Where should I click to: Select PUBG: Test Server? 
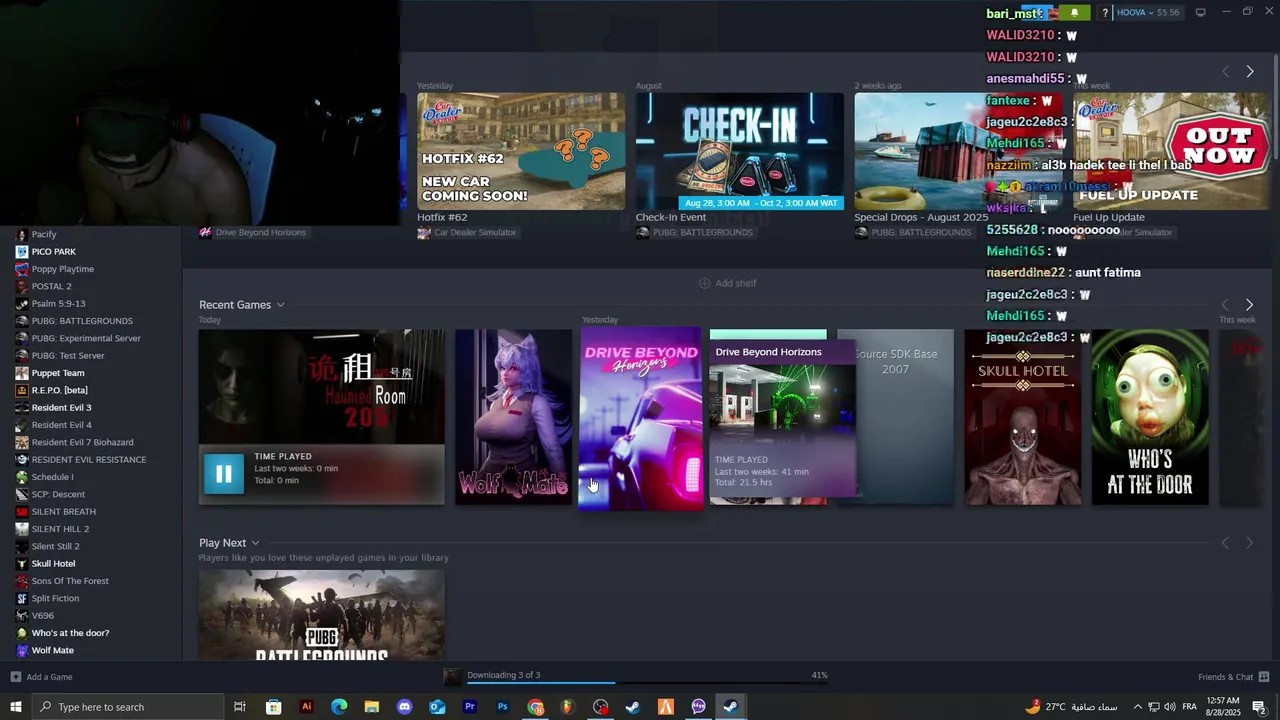(68, 356)
